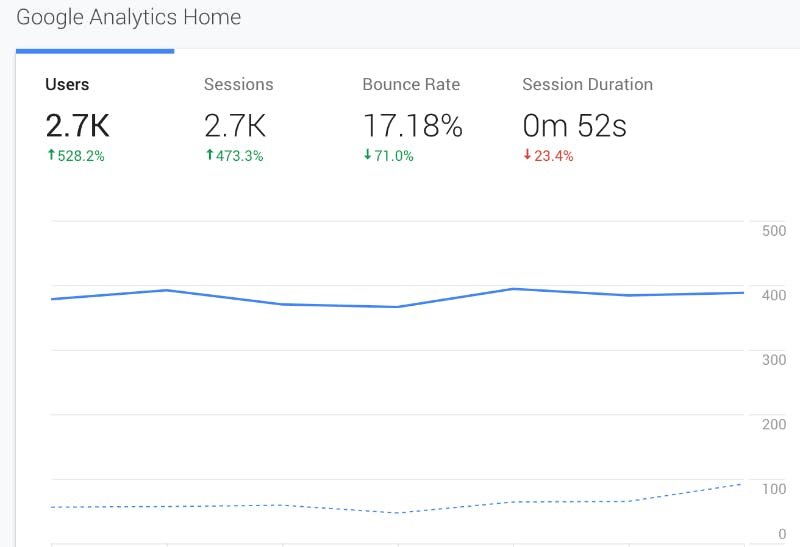The height and width of the screenshot is (547, 800).
Task: Click the solid blue users trend line
Action: click(397, 307)
